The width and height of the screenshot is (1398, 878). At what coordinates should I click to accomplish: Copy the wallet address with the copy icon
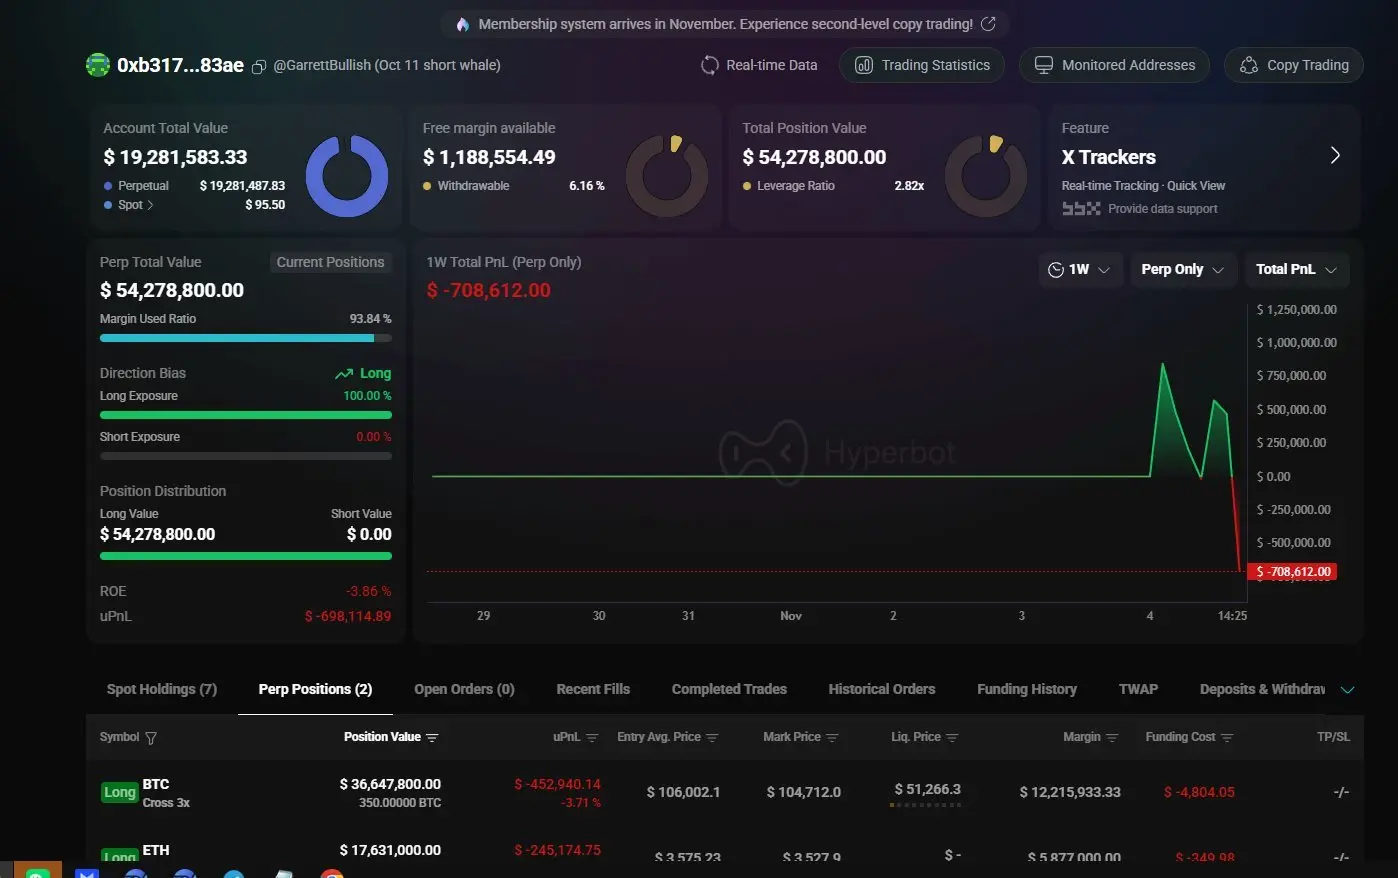coord(258,67)
